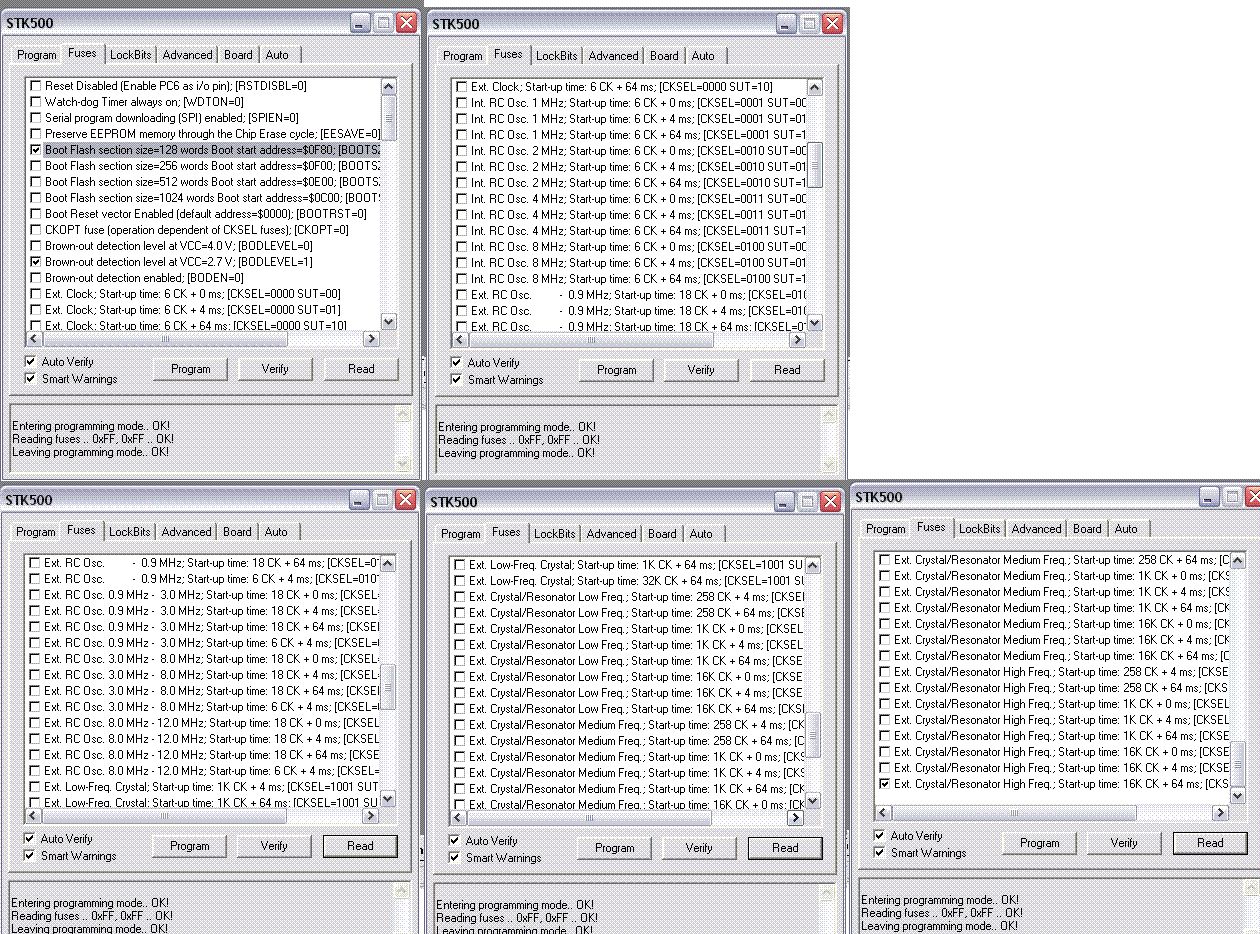This screenshot has height=934, width=1260.
Task: Open Advanced tab in top-middle STK500 window
Action: 613,56
